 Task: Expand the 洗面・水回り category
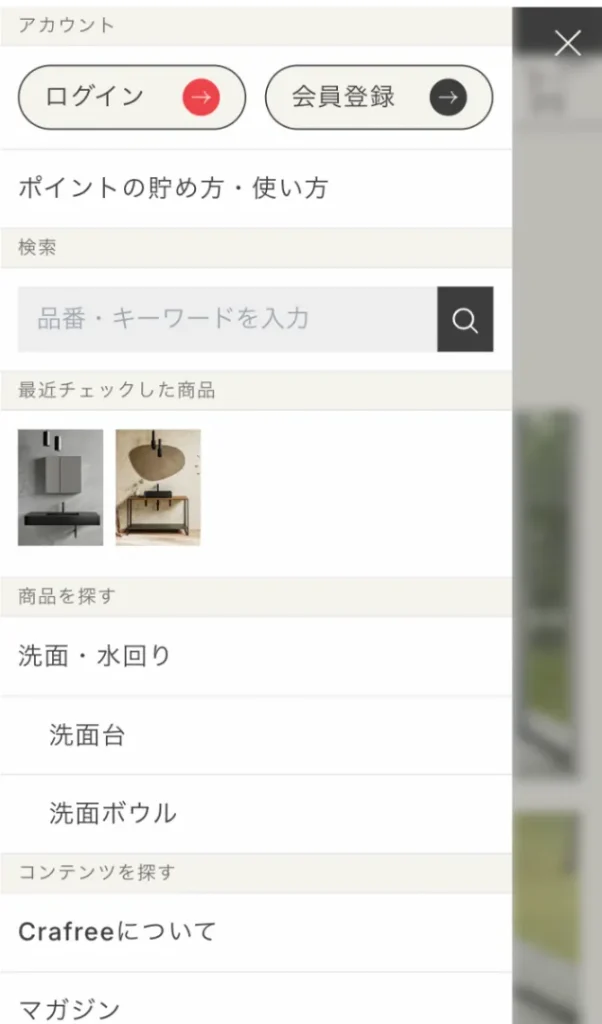tap(256, 656)
